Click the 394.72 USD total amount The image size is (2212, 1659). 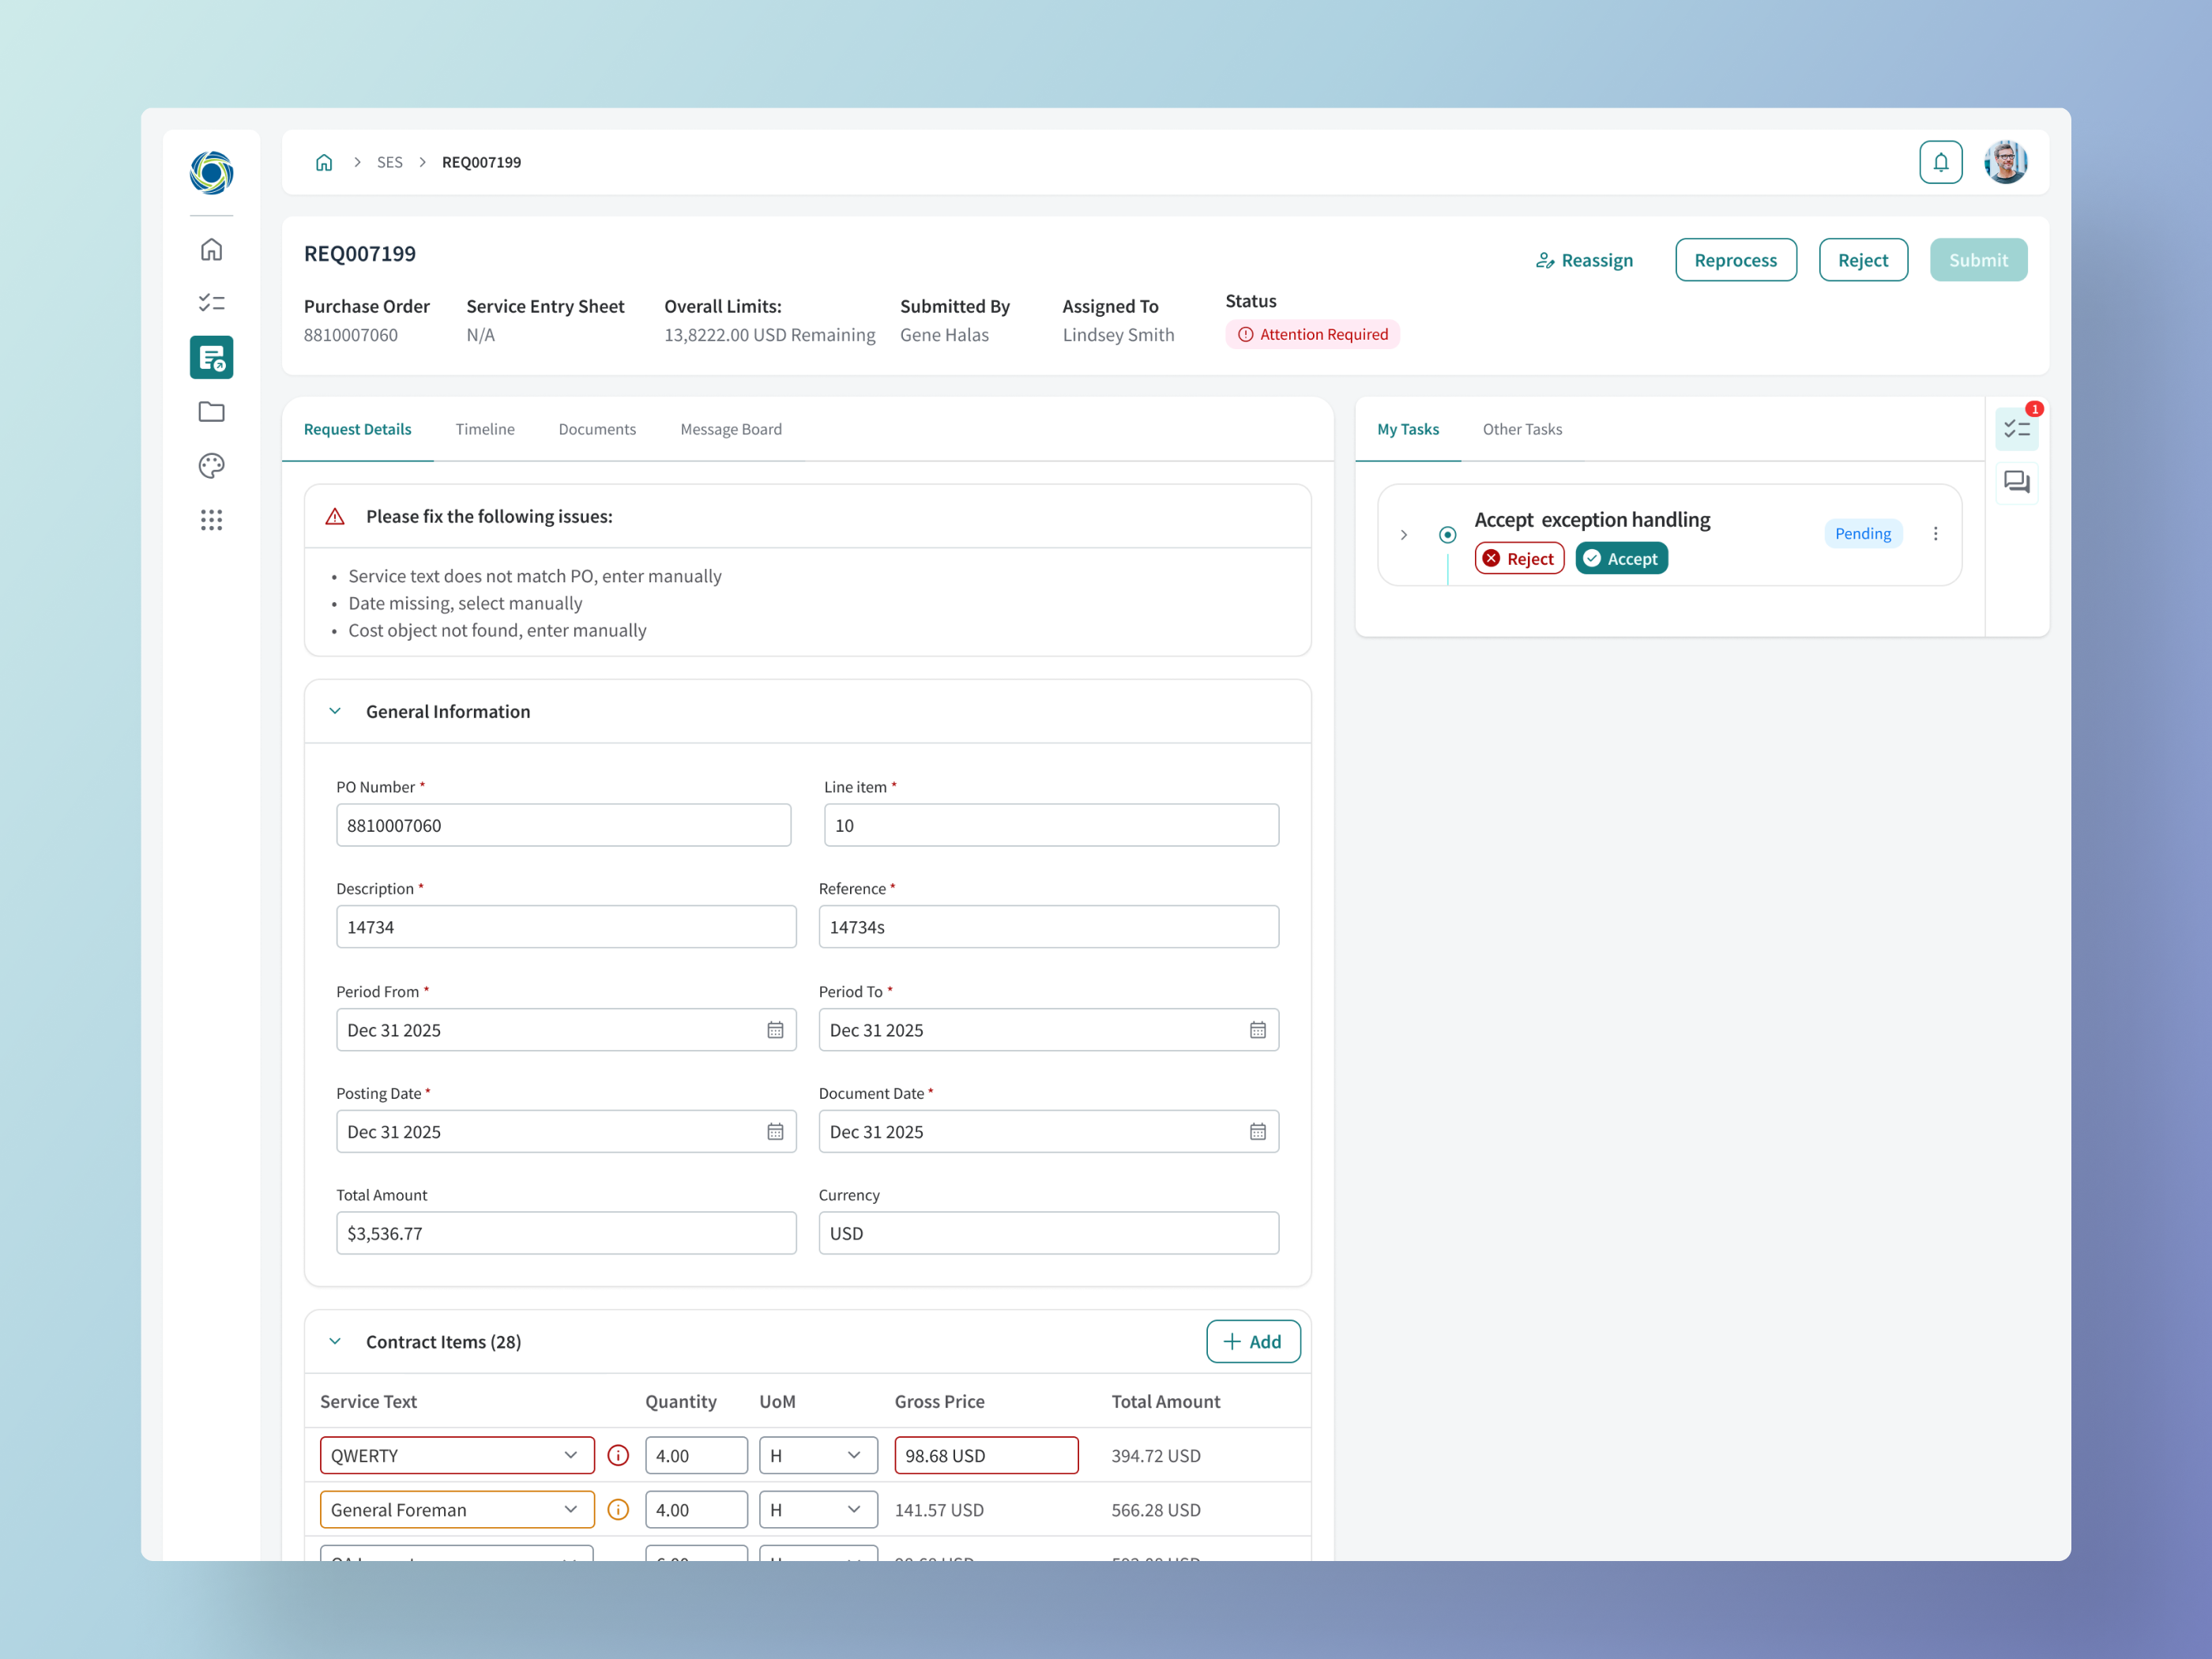click(x=1155, y=1455)
